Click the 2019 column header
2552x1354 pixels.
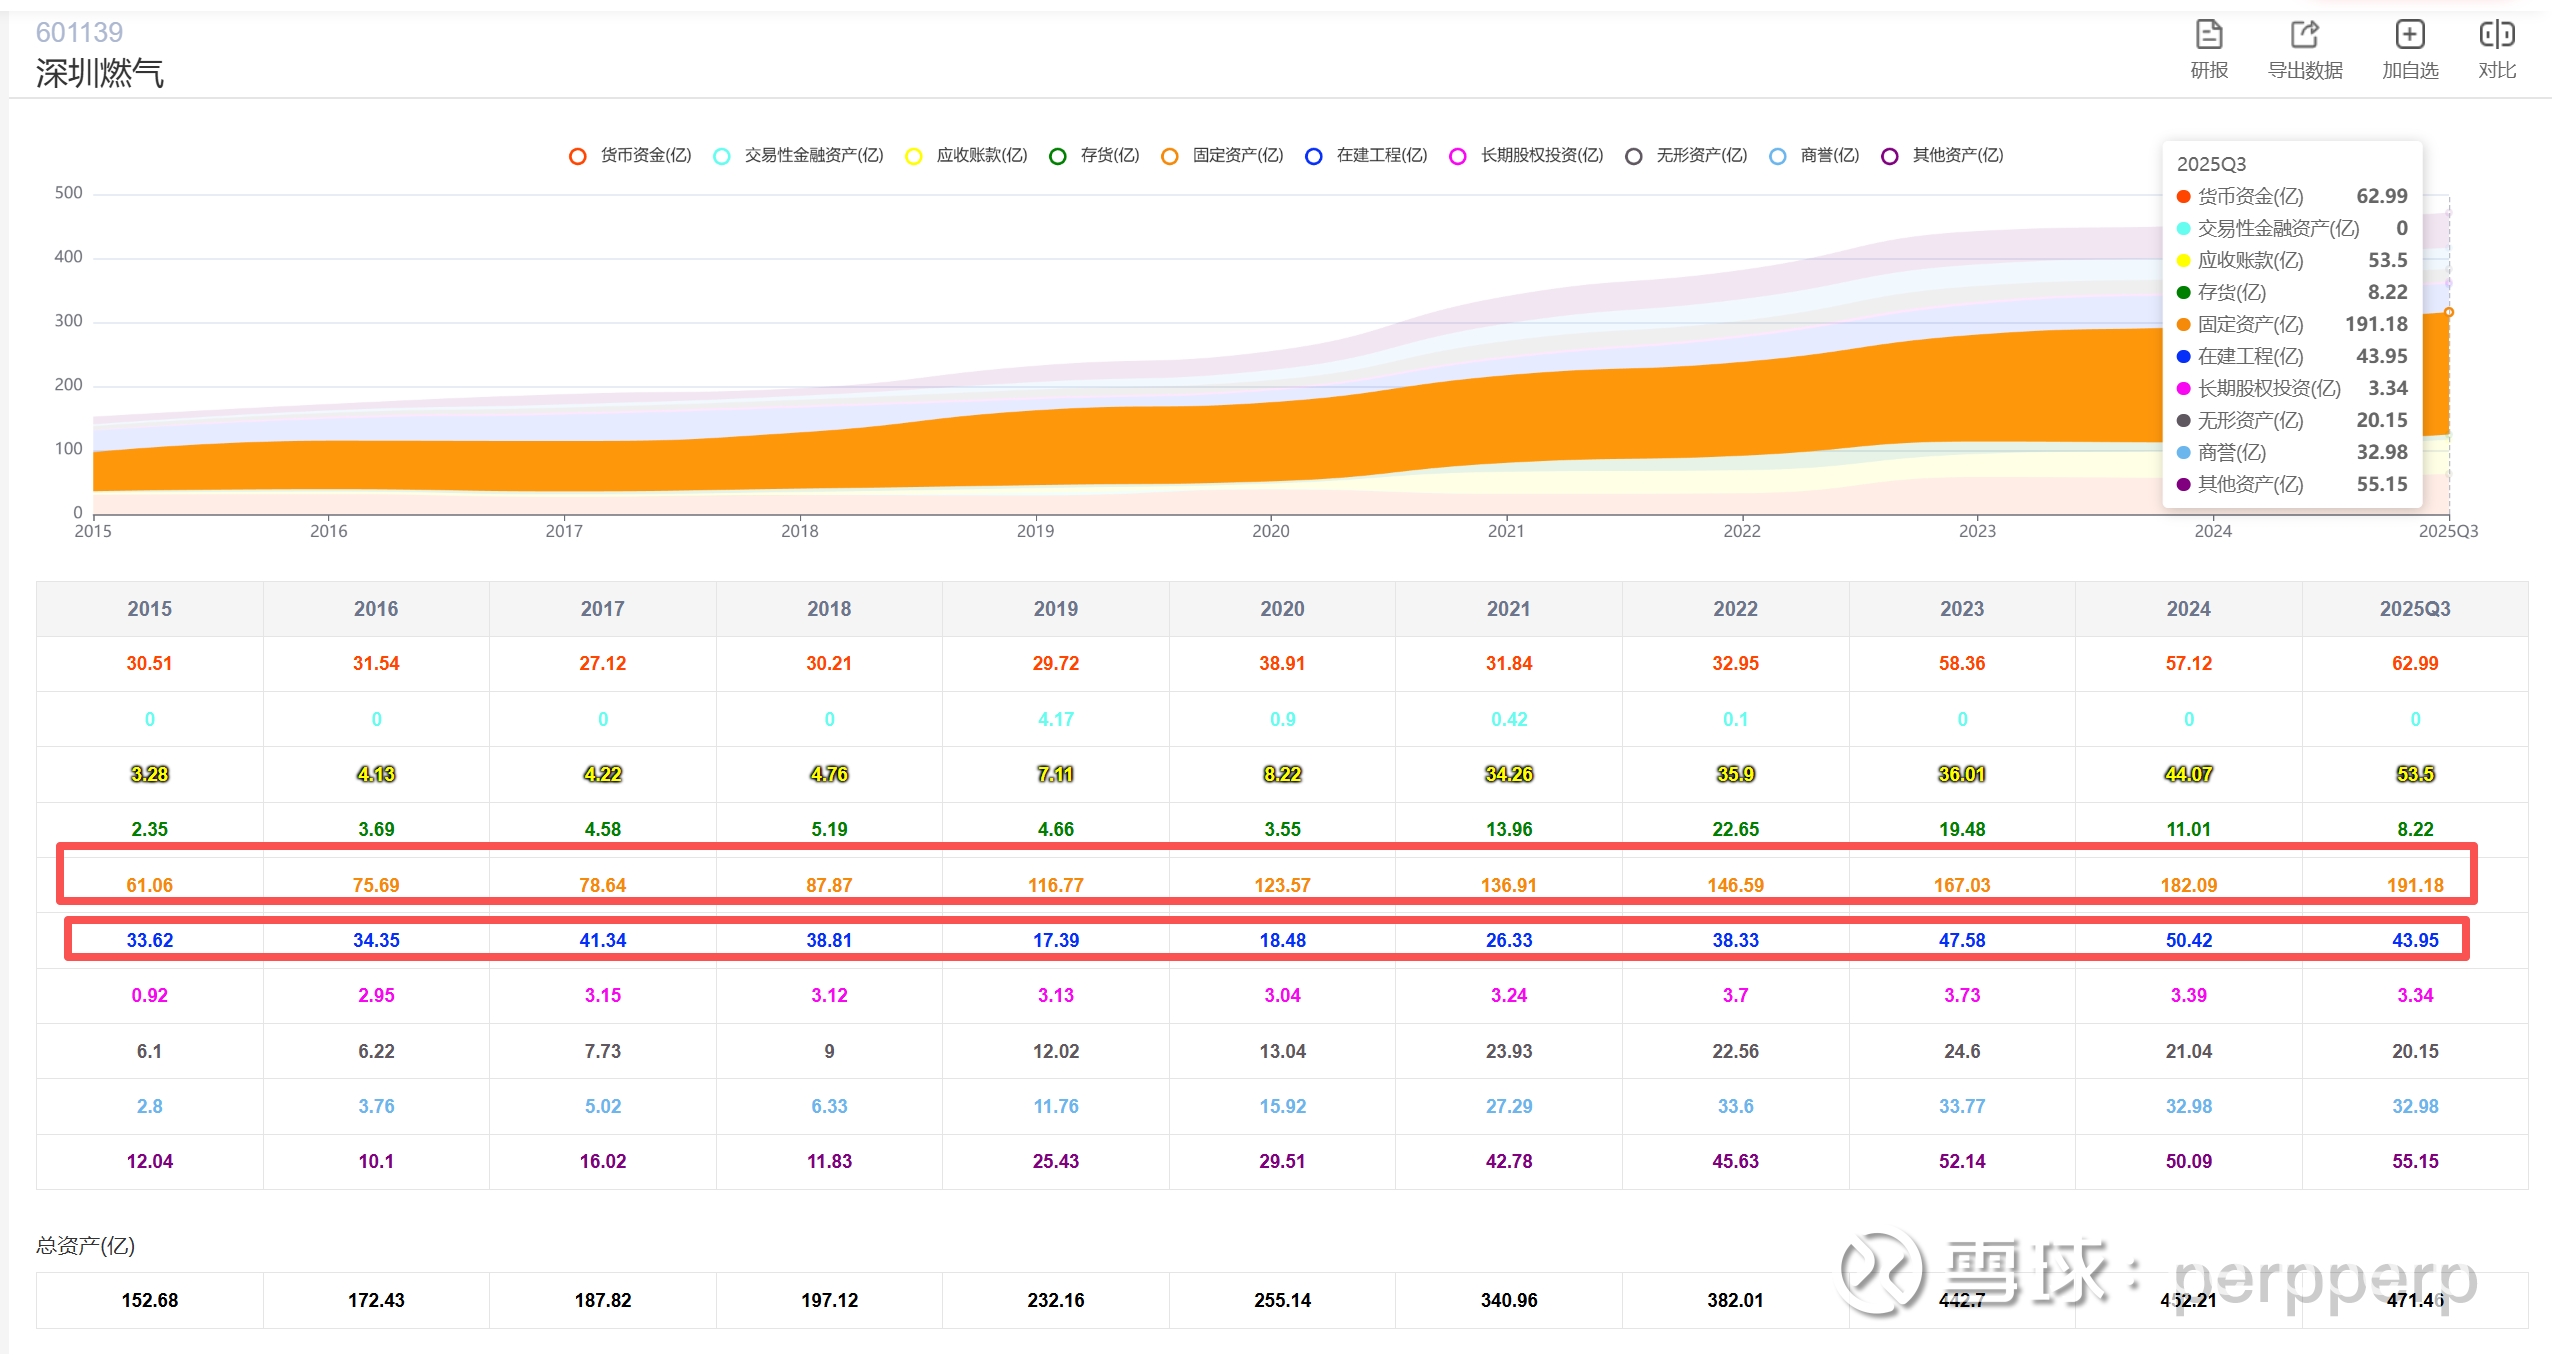click(x=1055, y=609)
